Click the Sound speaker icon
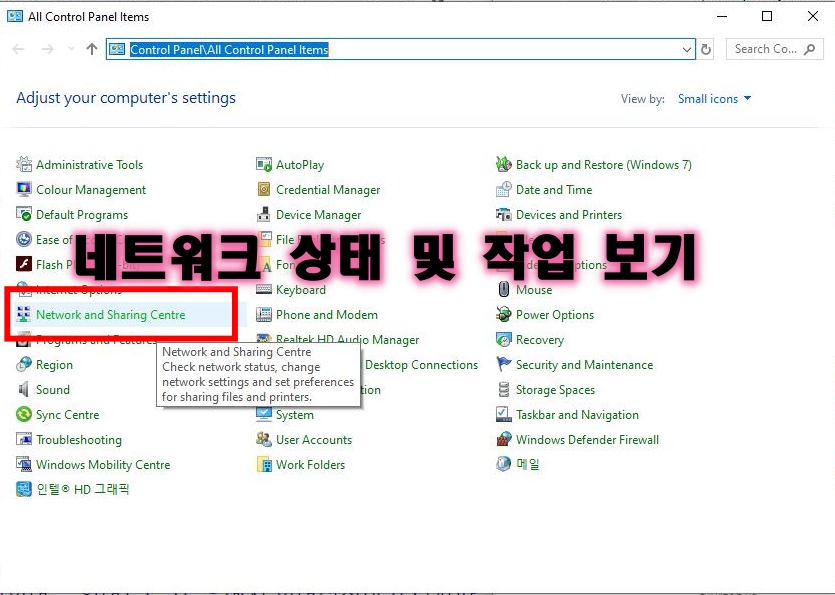 tap(24, 389)
